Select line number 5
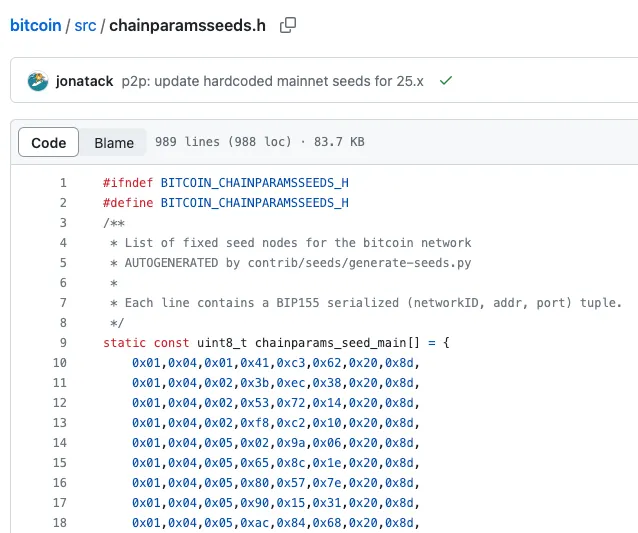638x533 pixels. [63, 263]
